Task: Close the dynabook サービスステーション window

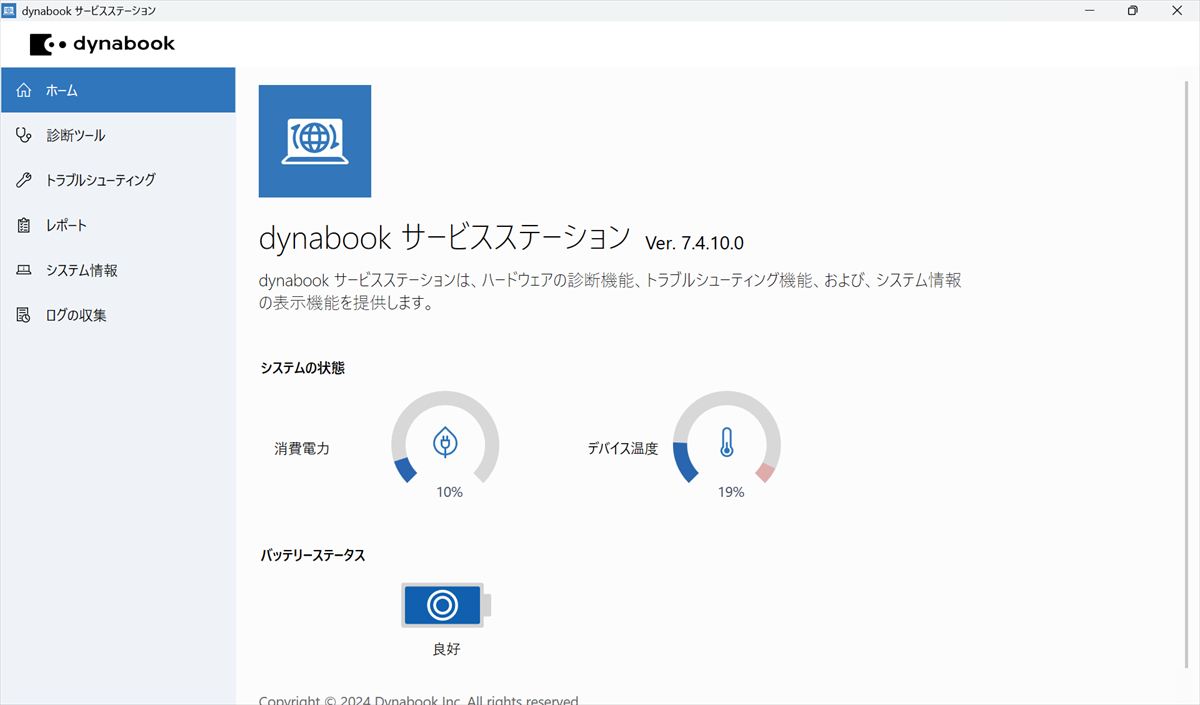Action: click(1177, 10)
